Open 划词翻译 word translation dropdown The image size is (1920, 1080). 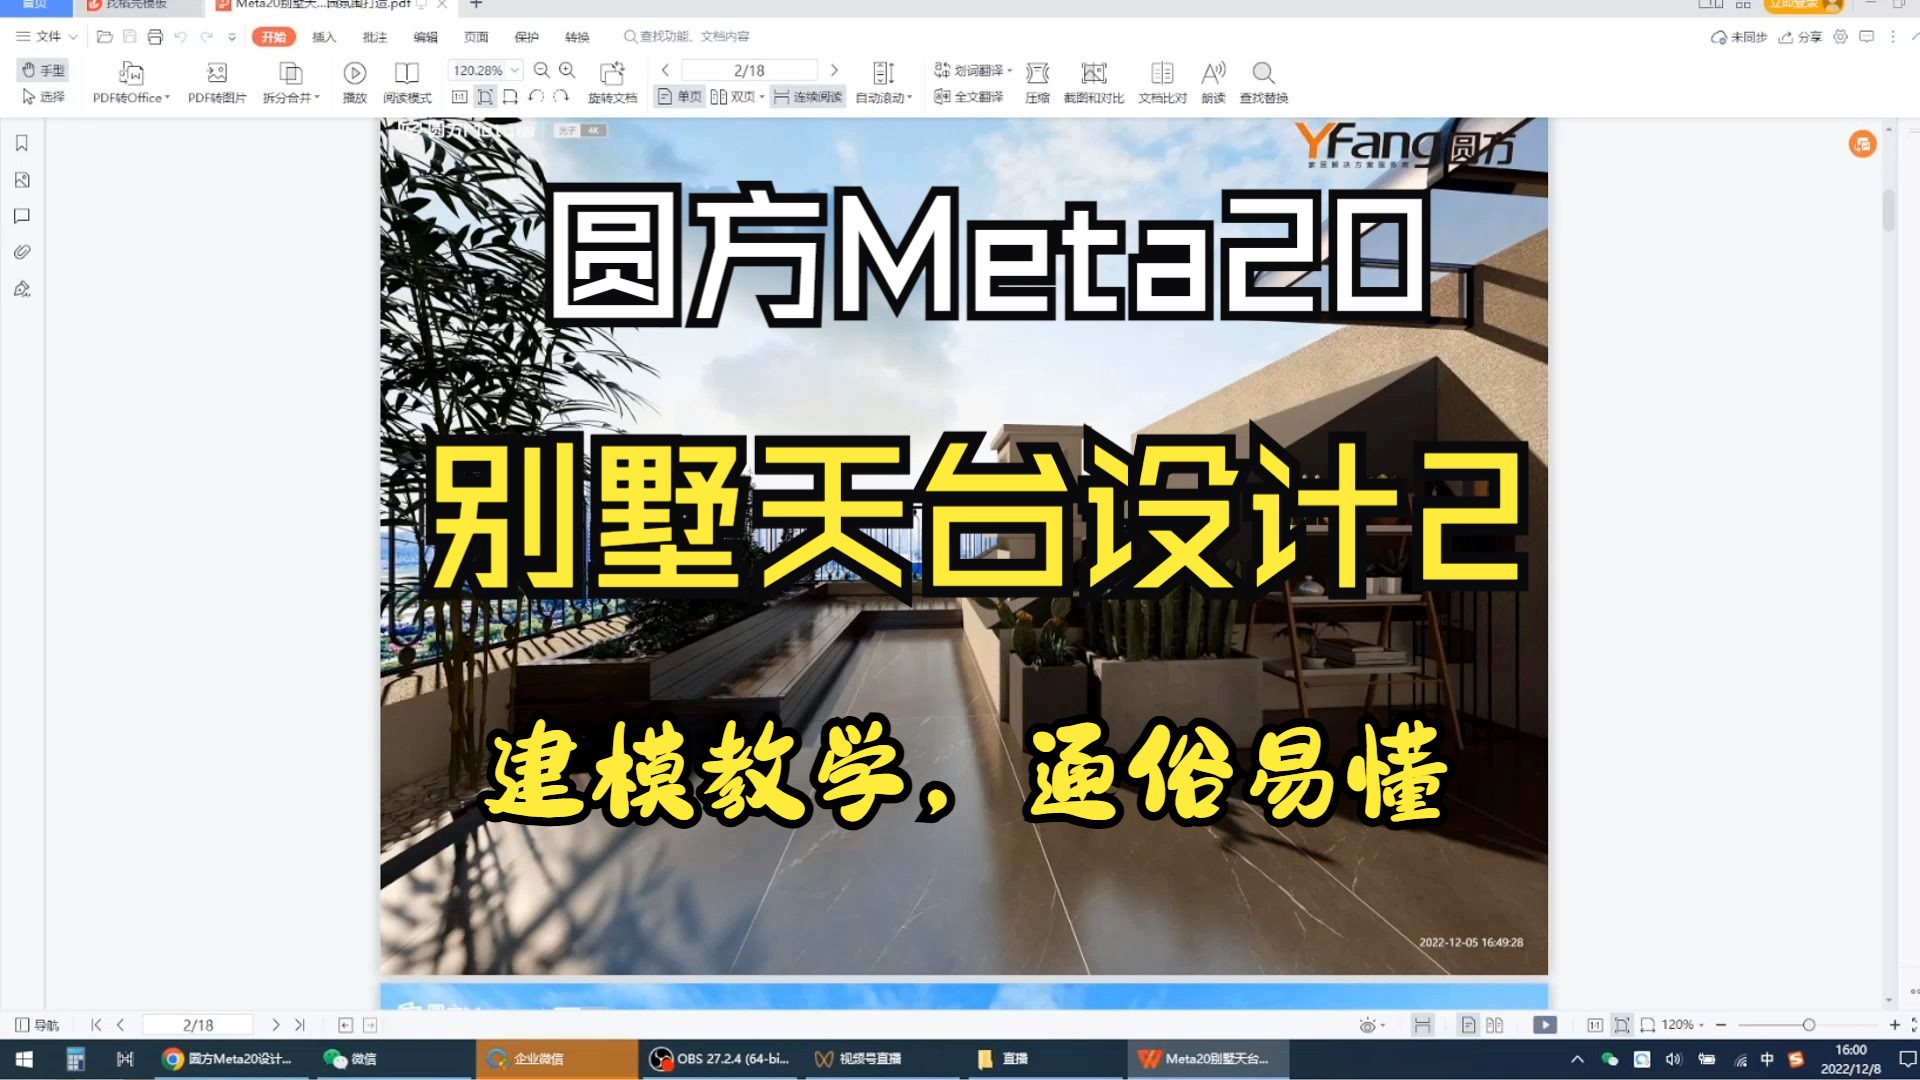coord(973,70)
